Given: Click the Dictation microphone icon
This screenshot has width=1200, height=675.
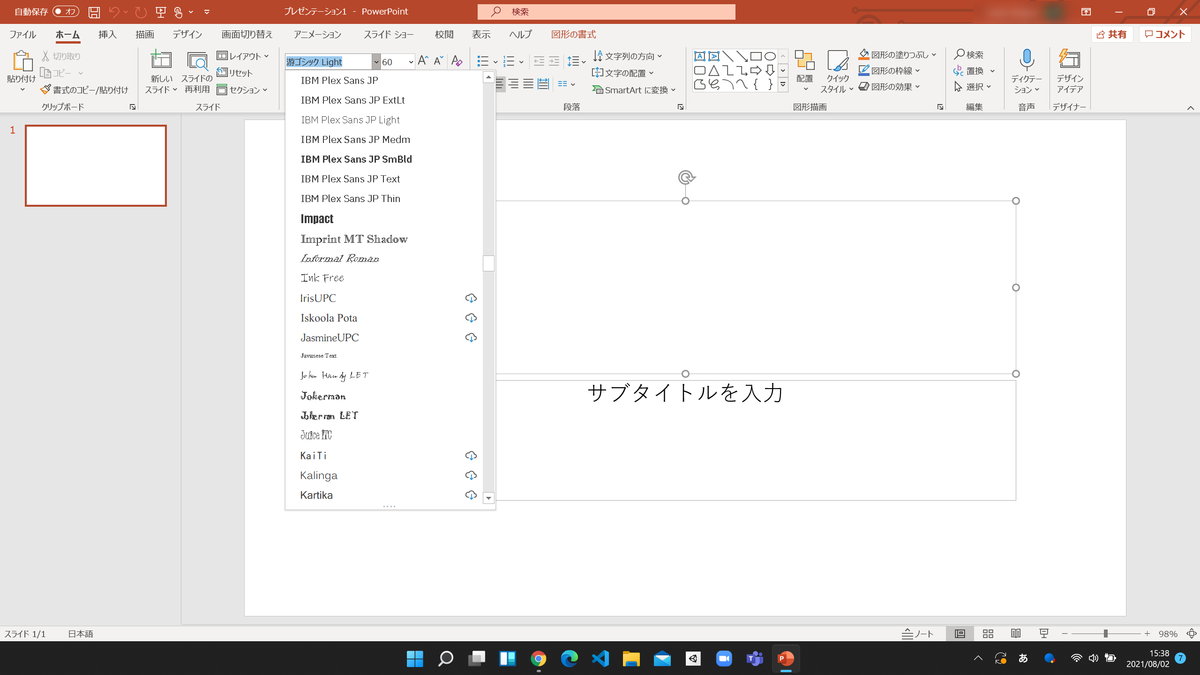Looking at the screenshot, I should tap(1026, 60).
